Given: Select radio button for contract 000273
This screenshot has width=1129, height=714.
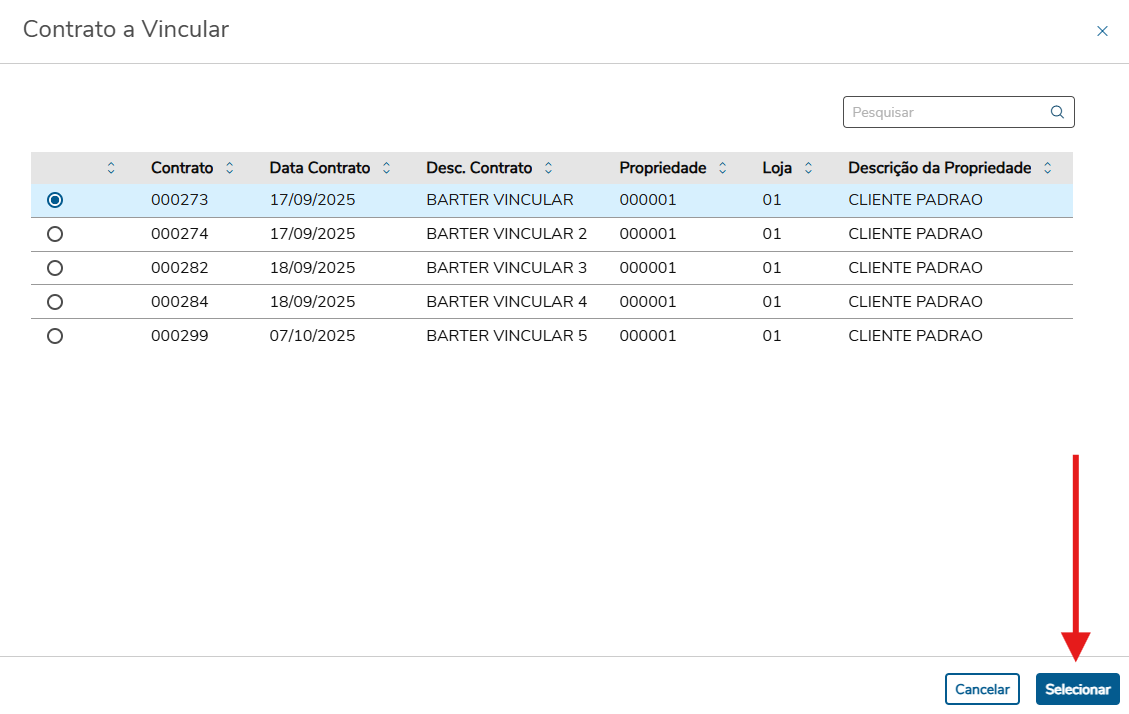Looking at the screenshot, I should 55,200.
